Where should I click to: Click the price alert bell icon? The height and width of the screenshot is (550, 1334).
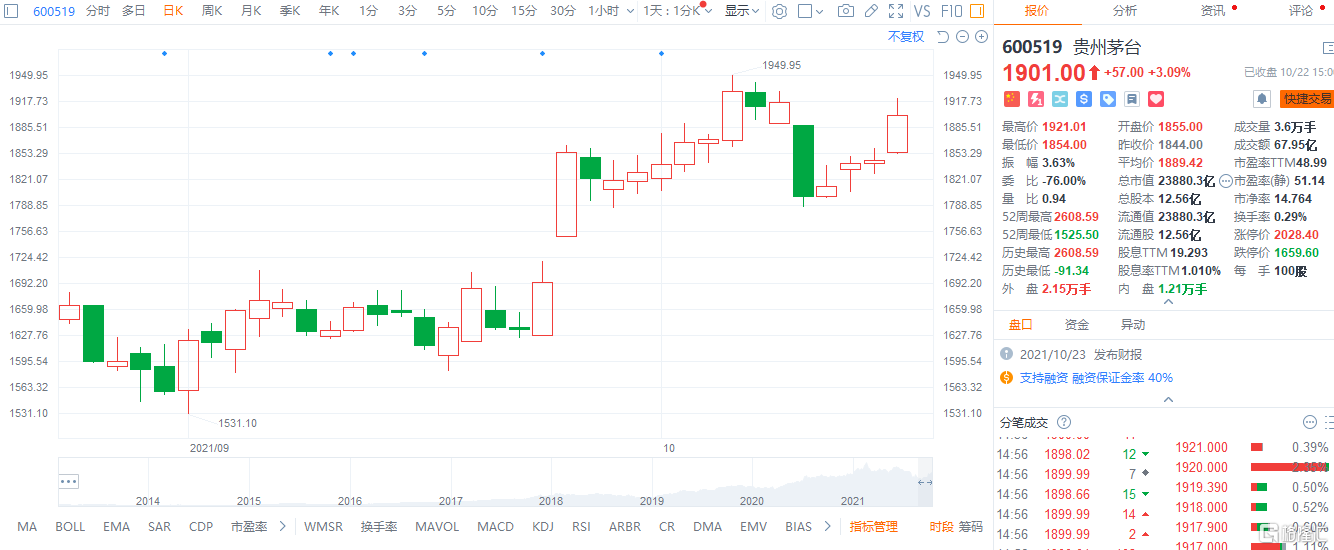point(1262,98)
